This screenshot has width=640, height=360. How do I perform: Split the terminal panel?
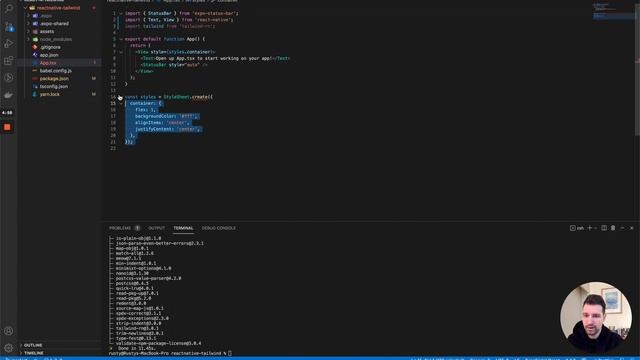point(604,228)
